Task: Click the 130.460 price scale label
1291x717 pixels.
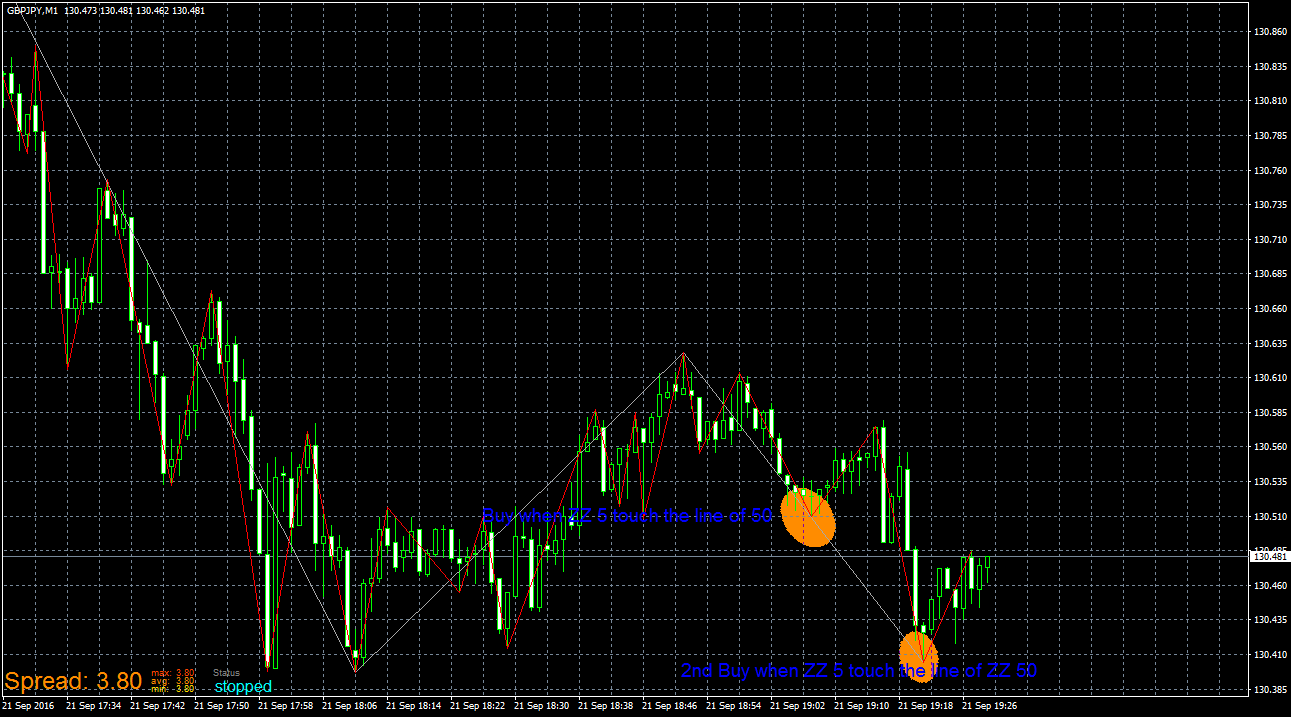Action: (x=1270, y=586)
